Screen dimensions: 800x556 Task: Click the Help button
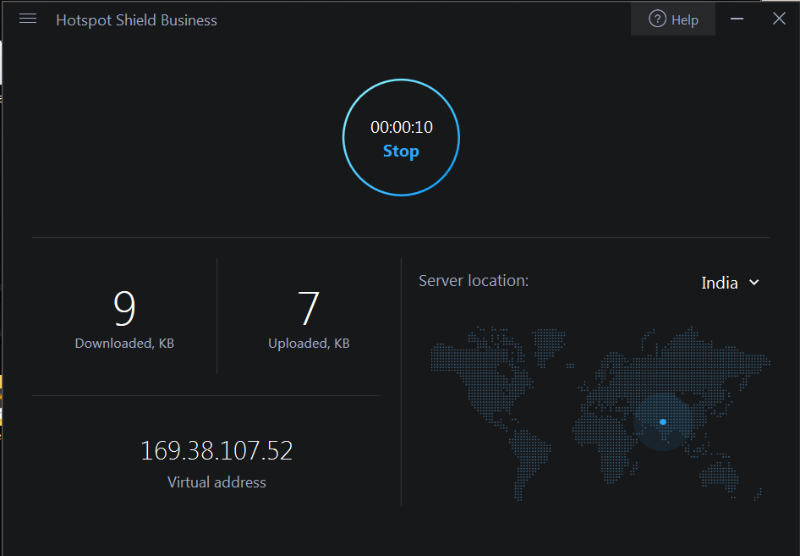click(673, 19)
